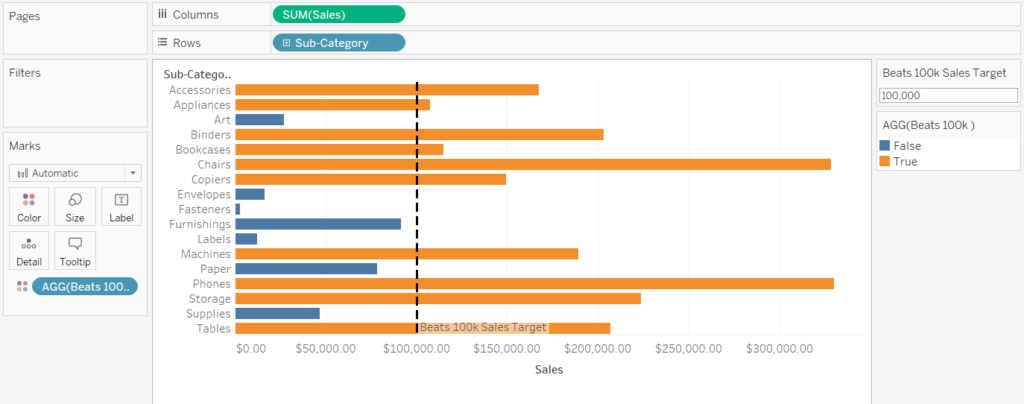The height and width of the screenshot is (404, 1024).
Task: Open the Automatic mark type dropdown
Action: click(x=68, y=173)
